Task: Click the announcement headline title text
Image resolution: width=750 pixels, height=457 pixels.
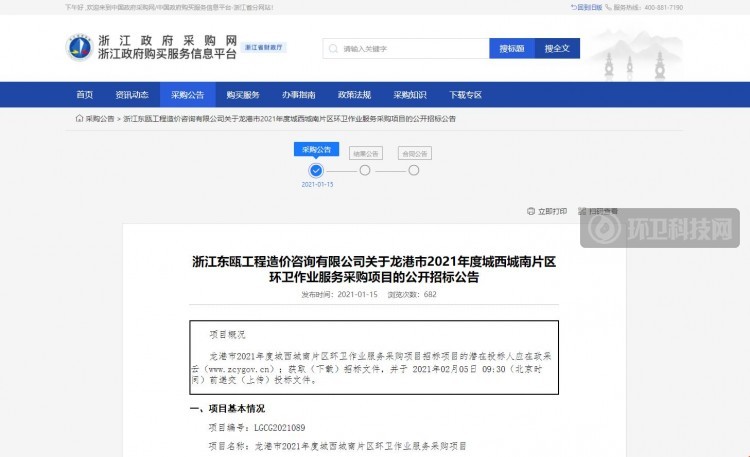Action: [x=374, y=269]
